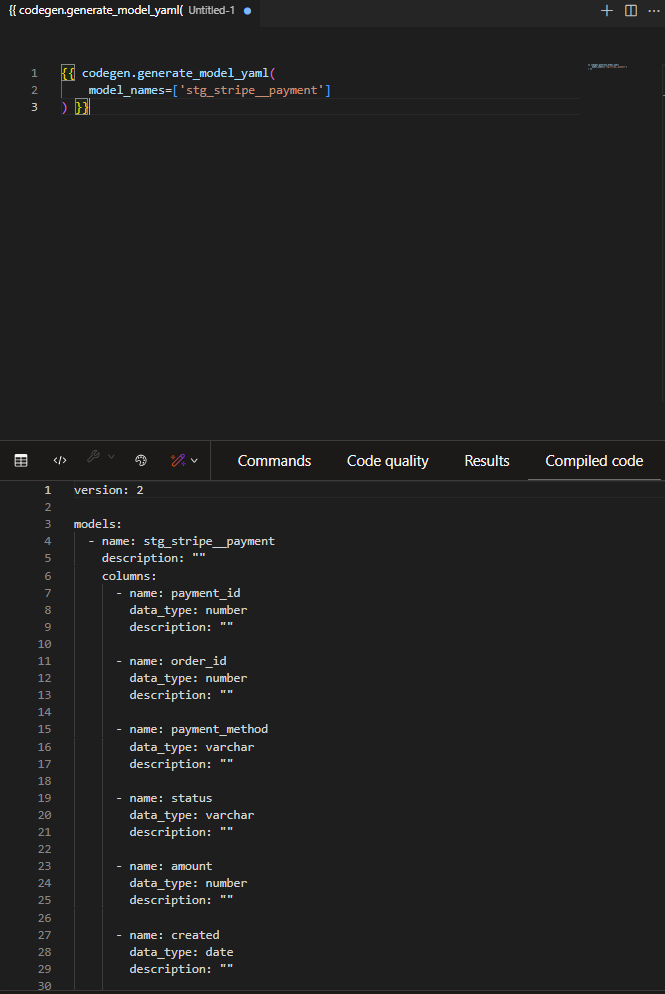Click the split editor layout icon
This screenshot has height=994, width=665.
coord(631,10)
